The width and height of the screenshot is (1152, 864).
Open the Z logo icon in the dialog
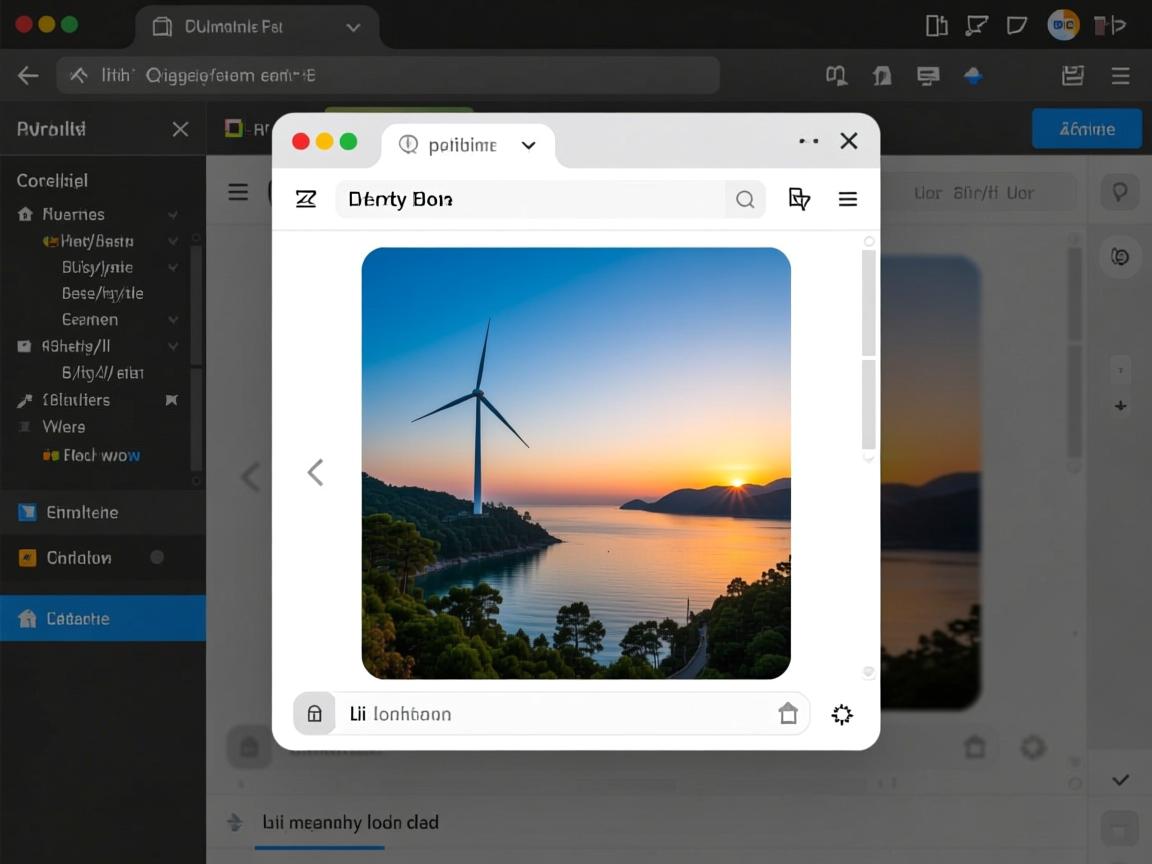click(x=306, y=199)
